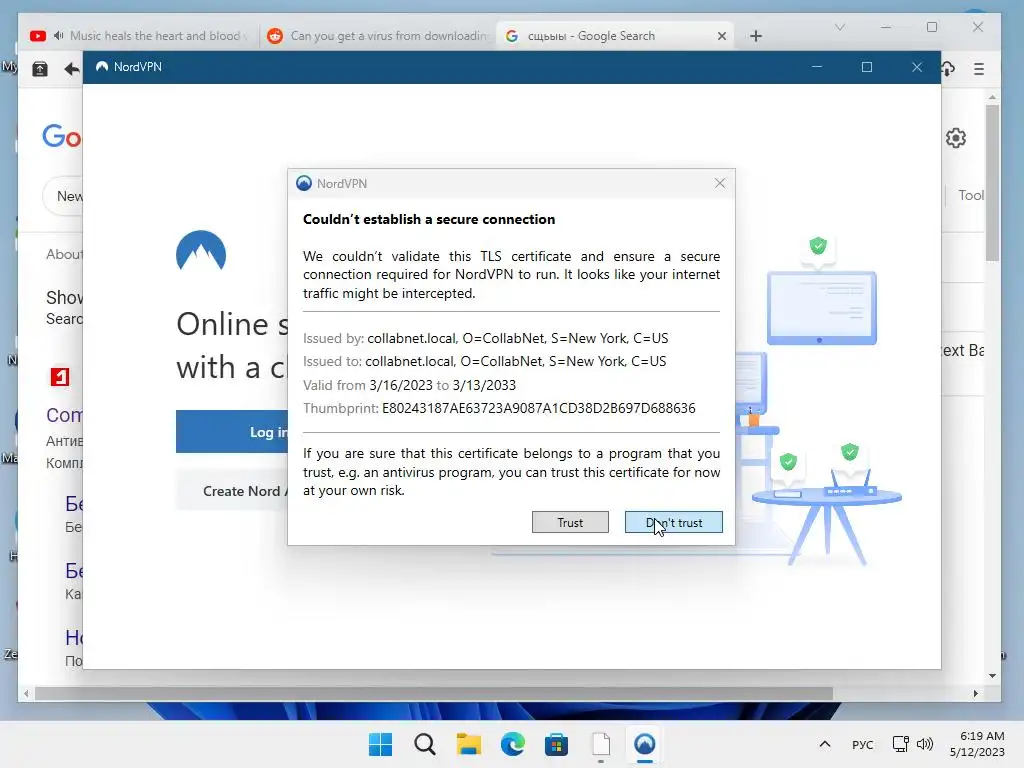The image size is (1024, 768).
Task: Click the horizontal scrollbar right arrow
Action: coord(976,693)
